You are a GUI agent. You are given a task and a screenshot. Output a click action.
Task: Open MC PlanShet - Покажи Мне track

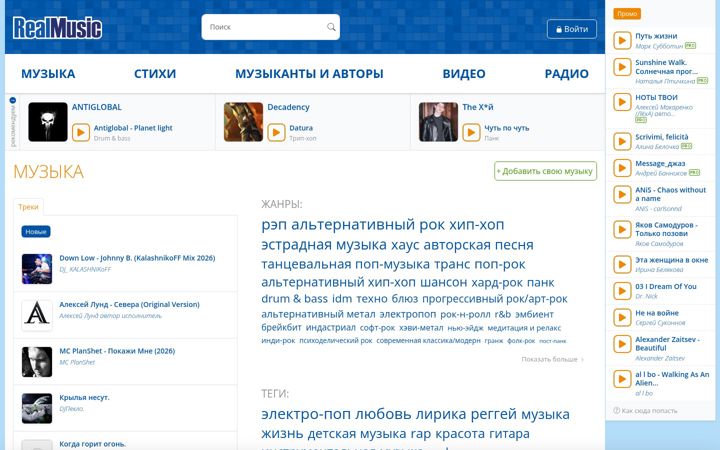pyautogui.click(x=117, y=351)
